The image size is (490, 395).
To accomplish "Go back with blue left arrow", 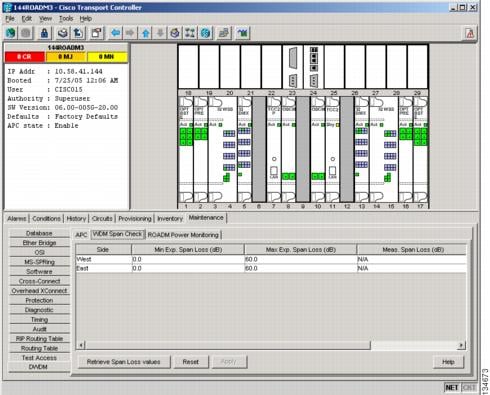I will pyautogui.click(x=115, y=33).
